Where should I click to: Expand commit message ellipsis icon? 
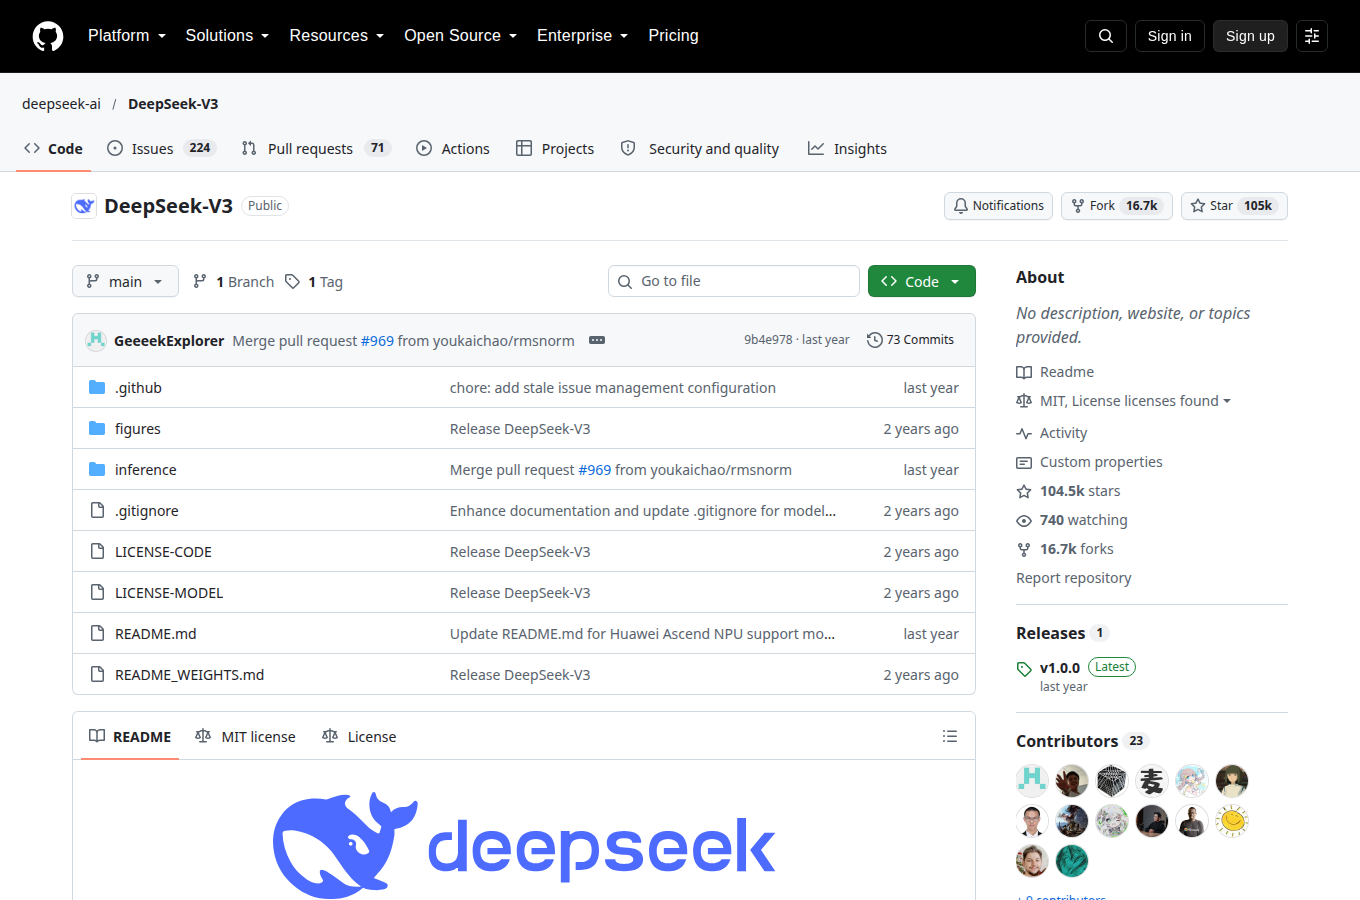click(597, 340)
